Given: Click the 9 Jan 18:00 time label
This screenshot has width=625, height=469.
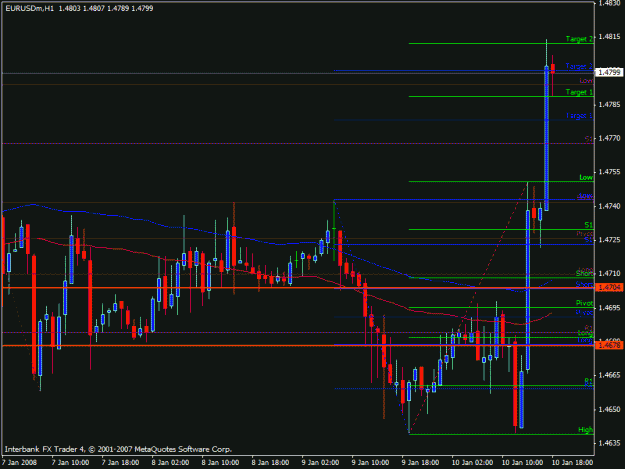Looking at the screenshot, I should pyautogui.click(x=421, y=463).
